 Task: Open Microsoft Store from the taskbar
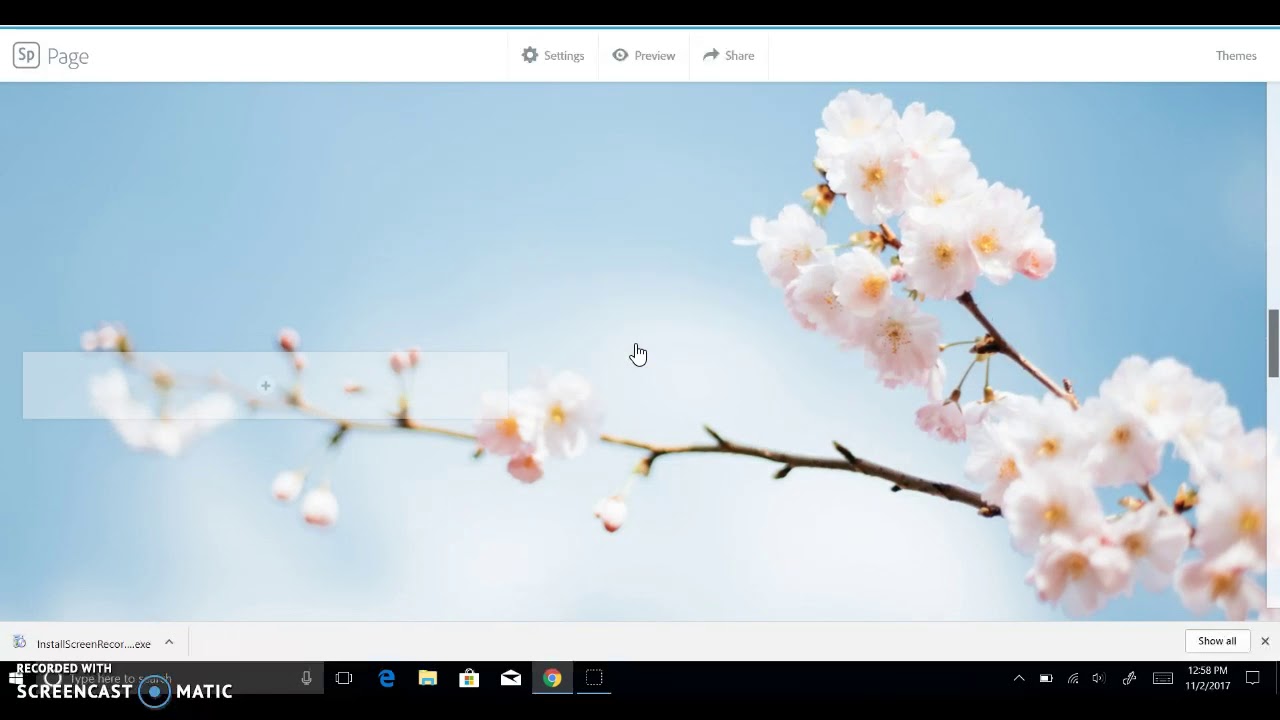tap(469, 678)
